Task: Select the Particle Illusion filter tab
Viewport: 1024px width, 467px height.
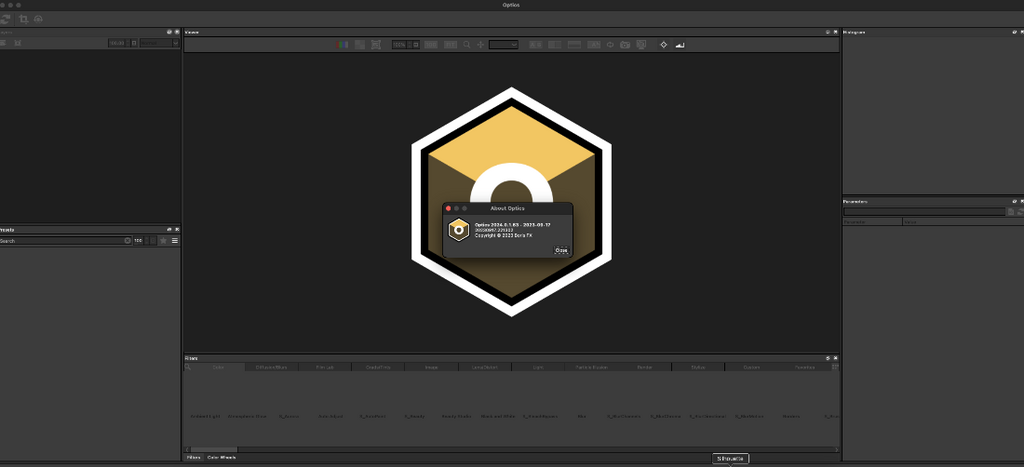Action: (x=592, y=367)
